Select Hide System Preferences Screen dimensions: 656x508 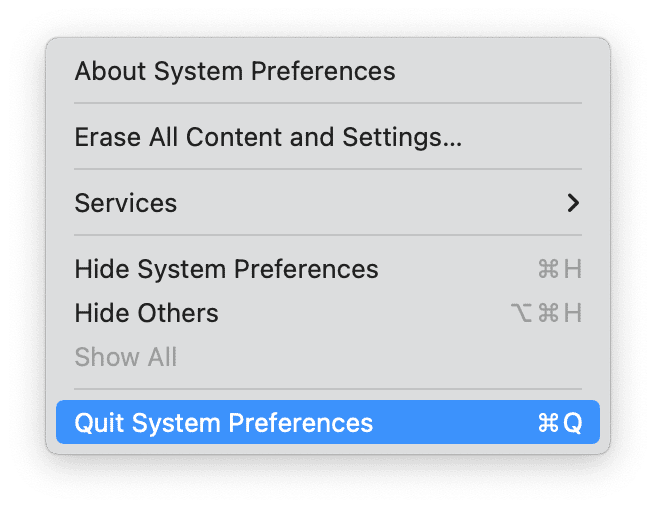[x=226, y=269]
